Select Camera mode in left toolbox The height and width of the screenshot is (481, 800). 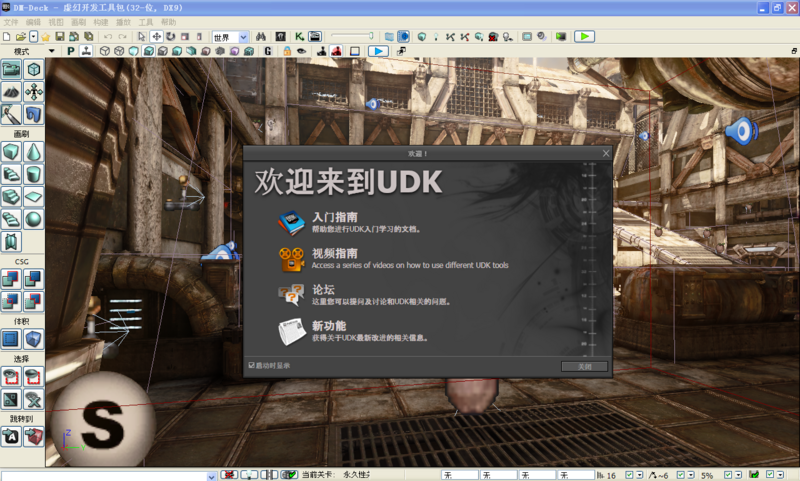(x=11, y=69)
